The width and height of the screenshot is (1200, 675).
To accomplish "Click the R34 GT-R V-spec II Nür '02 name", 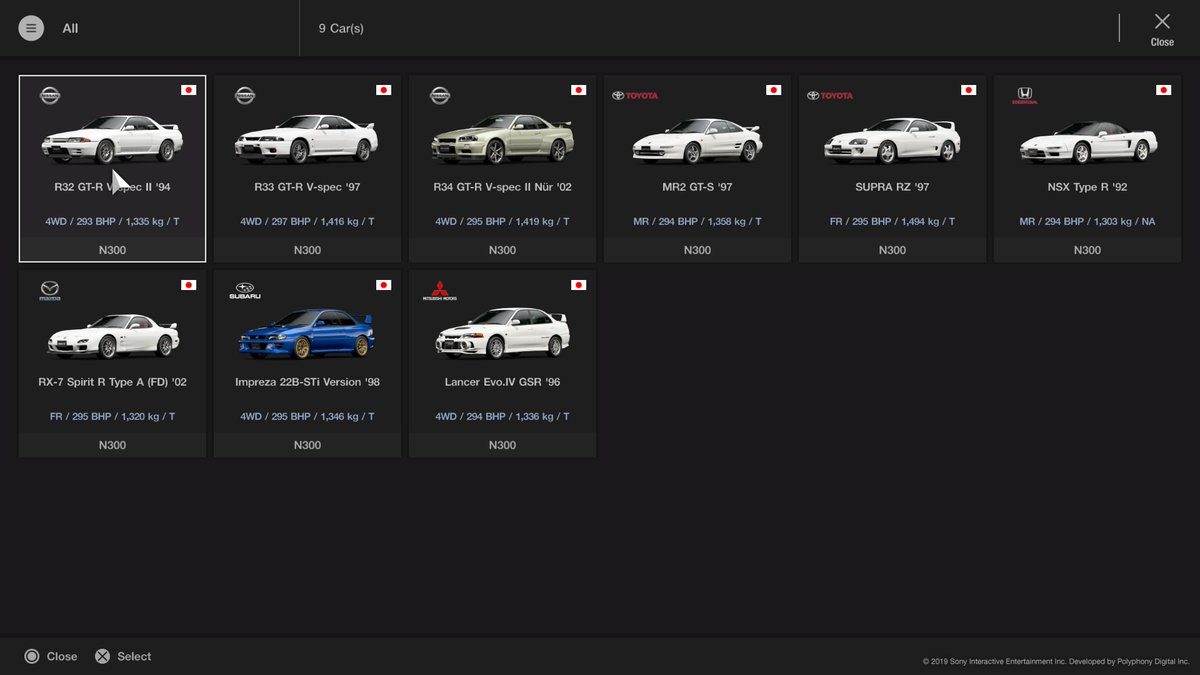I will coord(502,187).
